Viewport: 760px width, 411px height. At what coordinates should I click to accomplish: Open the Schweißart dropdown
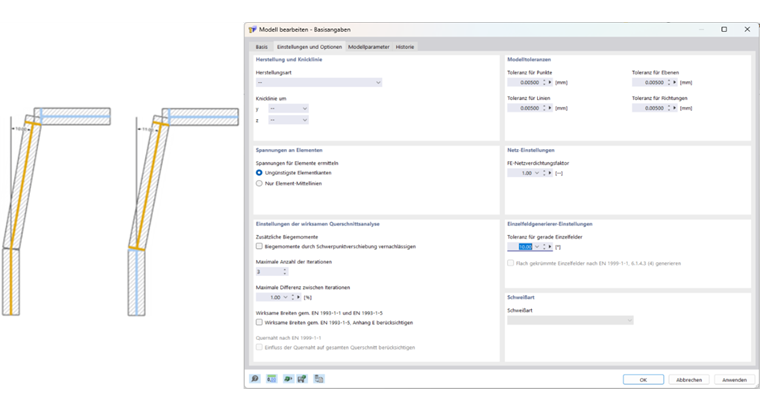[570, 320]
